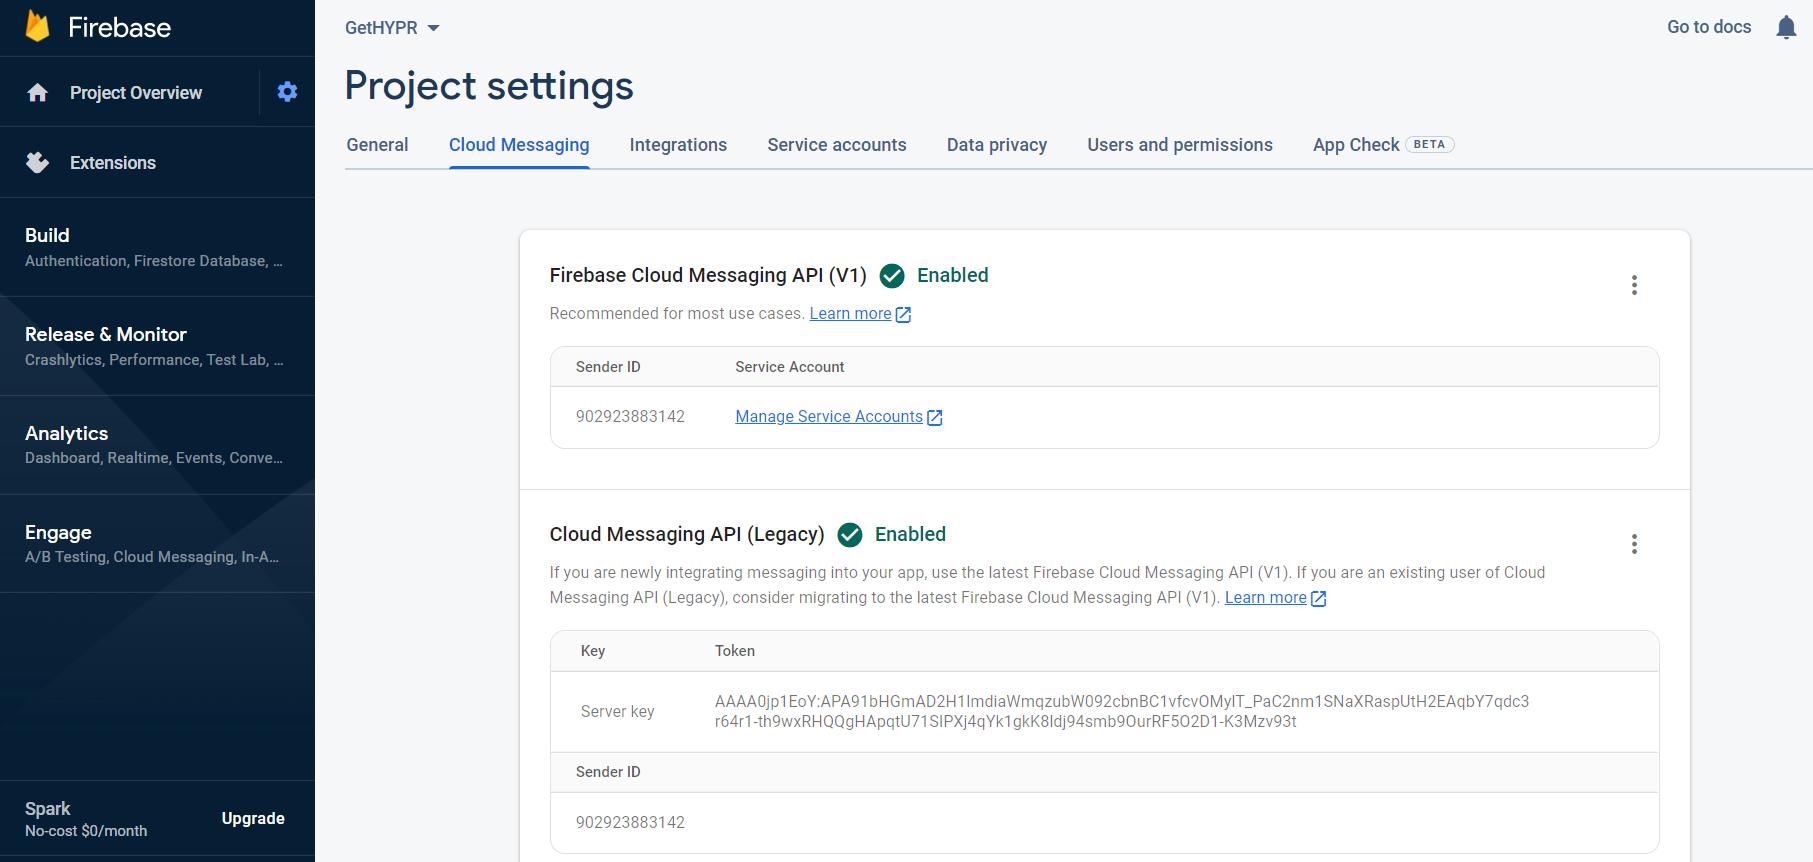Click the green Enabled checkmark for the Legacy API
The width and height of the screenshot is (1813, 862).
tap(850, 535)
